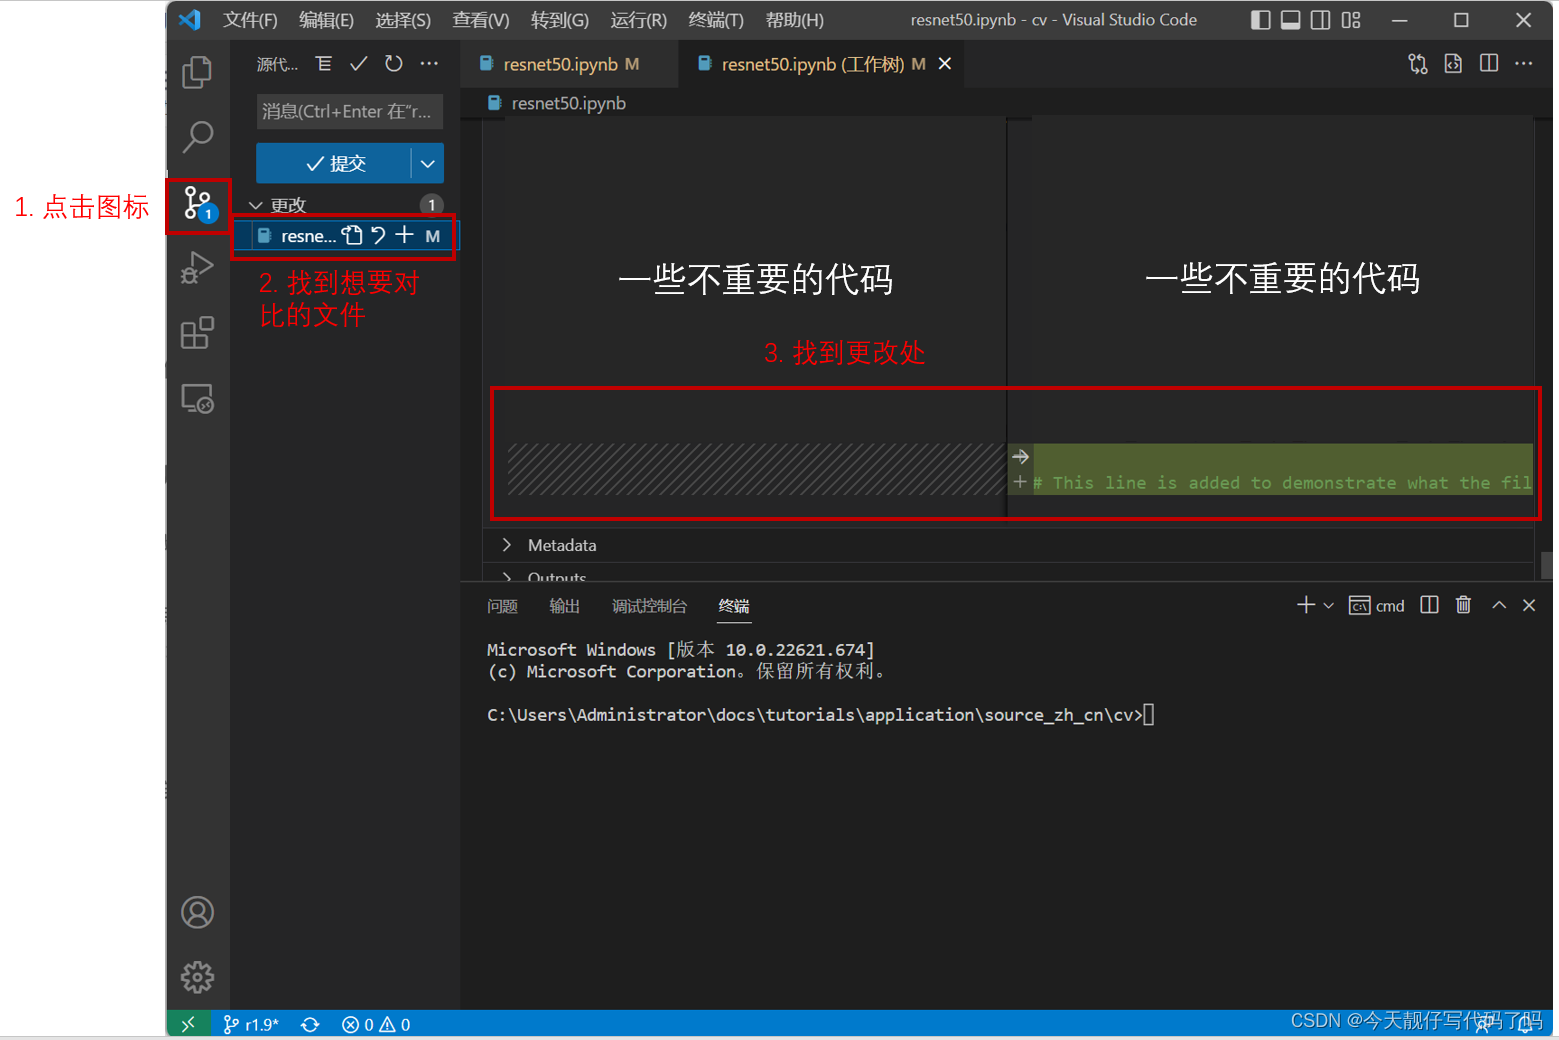
Task: Click the cmd terminal label
Action: tap(1377, 605)
